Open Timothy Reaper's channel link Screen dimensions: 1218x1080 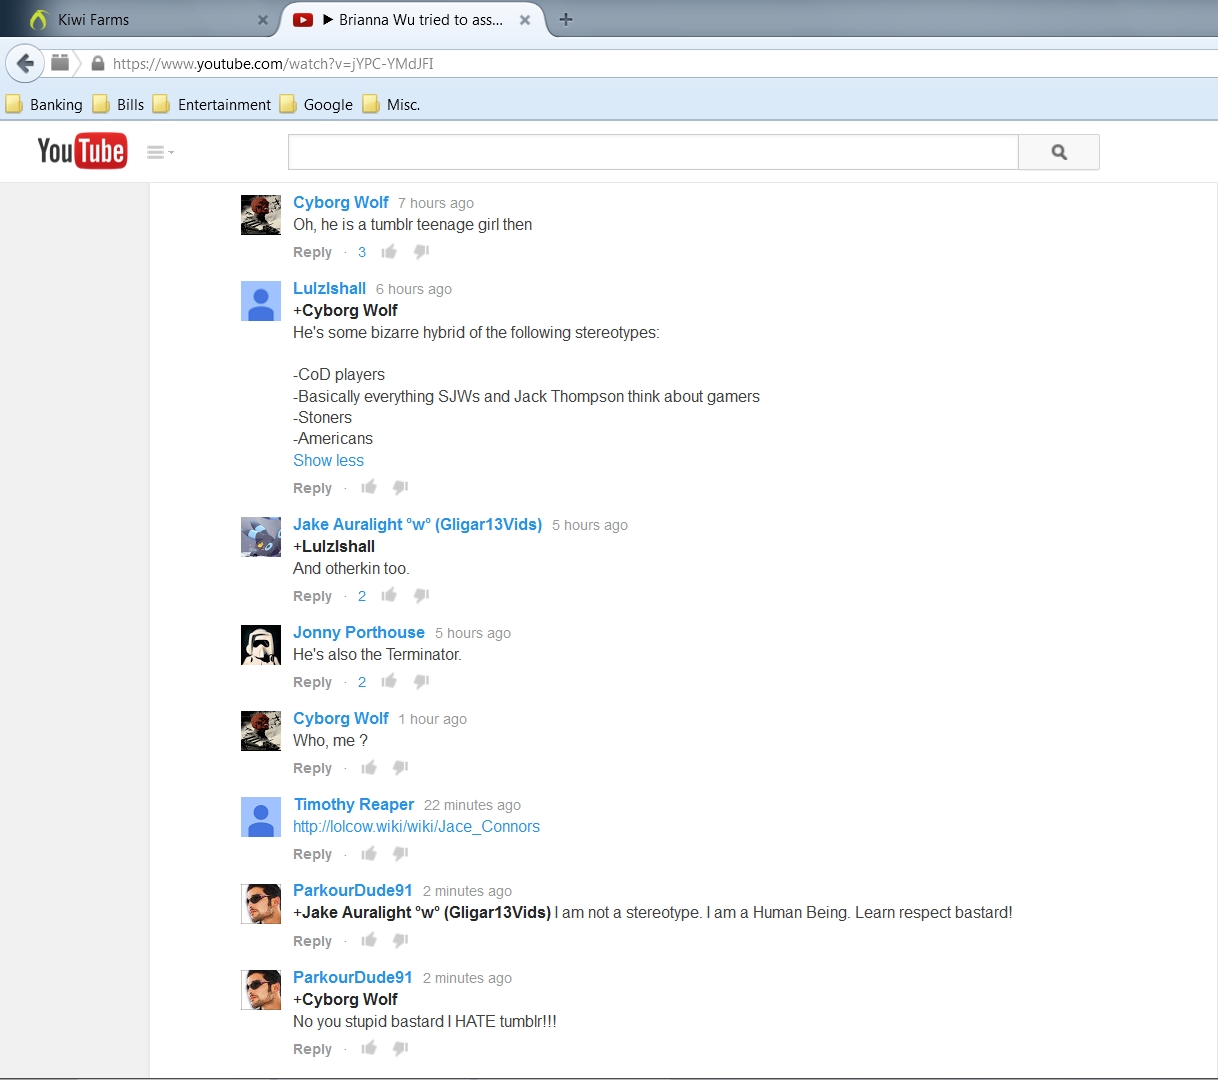pyautogui.click(x=354, y=804)
